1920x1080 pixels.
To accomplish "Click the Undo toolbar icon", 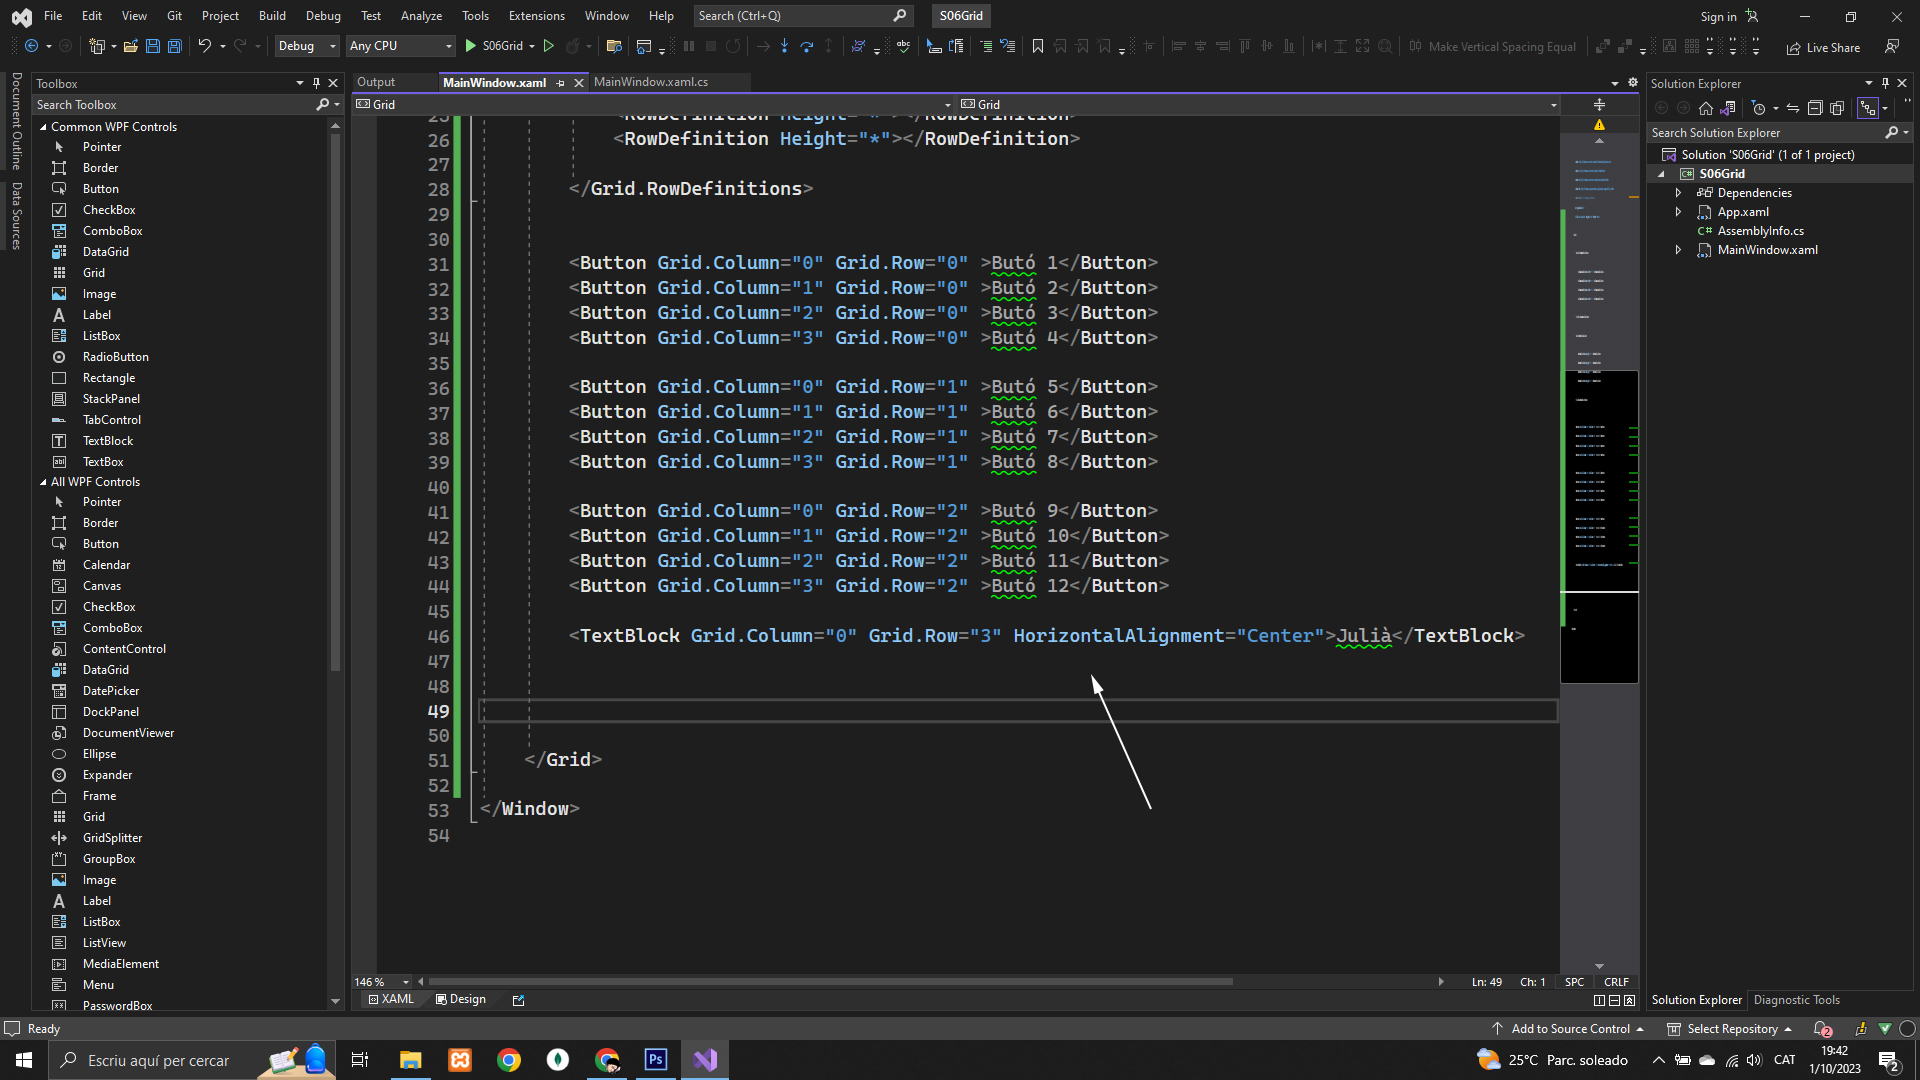I will click(204, 46).
